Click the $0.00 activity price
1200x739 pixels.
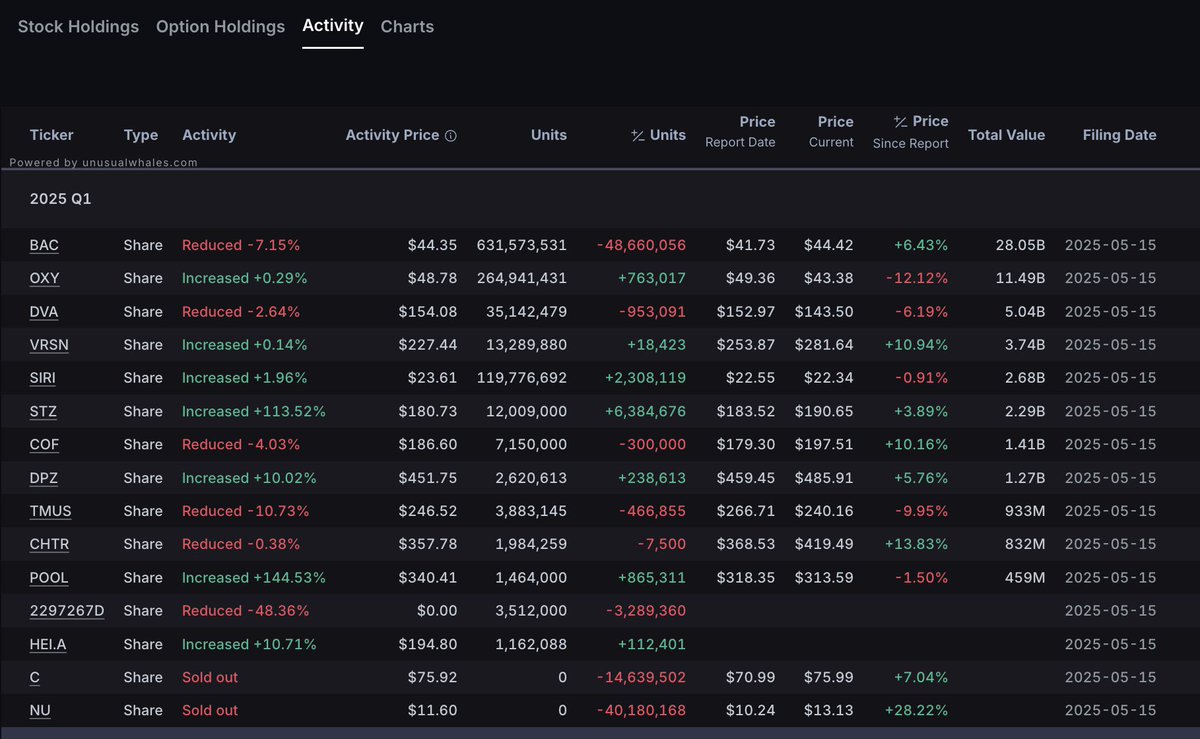436,610
